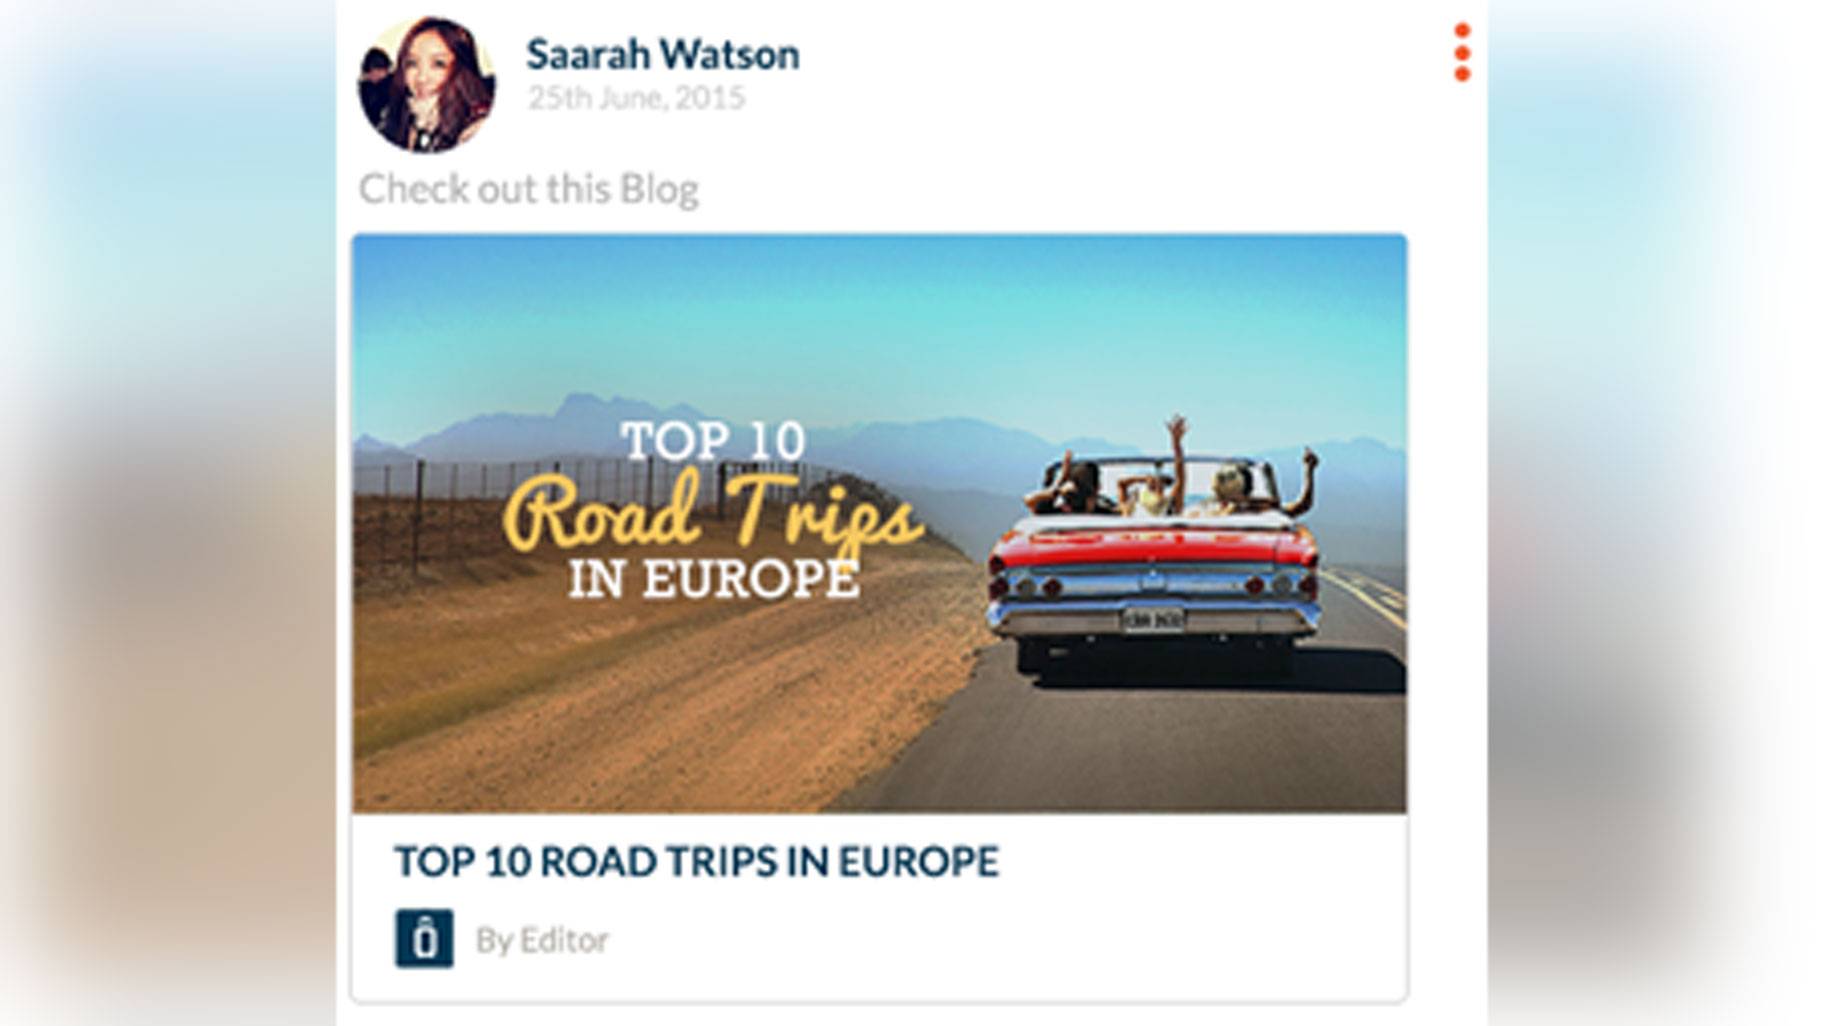The image size is (1824, 1026).
Task: Click the luggage icon beside By Editor
Action: [x=424, y=938]
